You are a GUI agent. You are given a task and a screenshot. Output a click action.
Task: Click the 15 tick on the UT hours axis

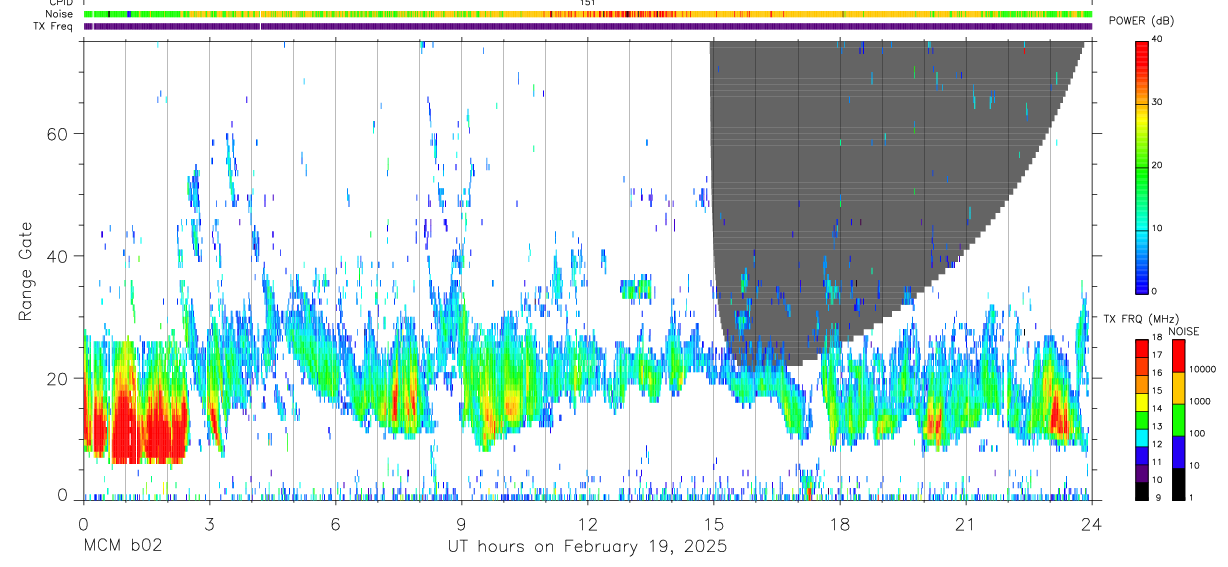click(x=714, y=523)
